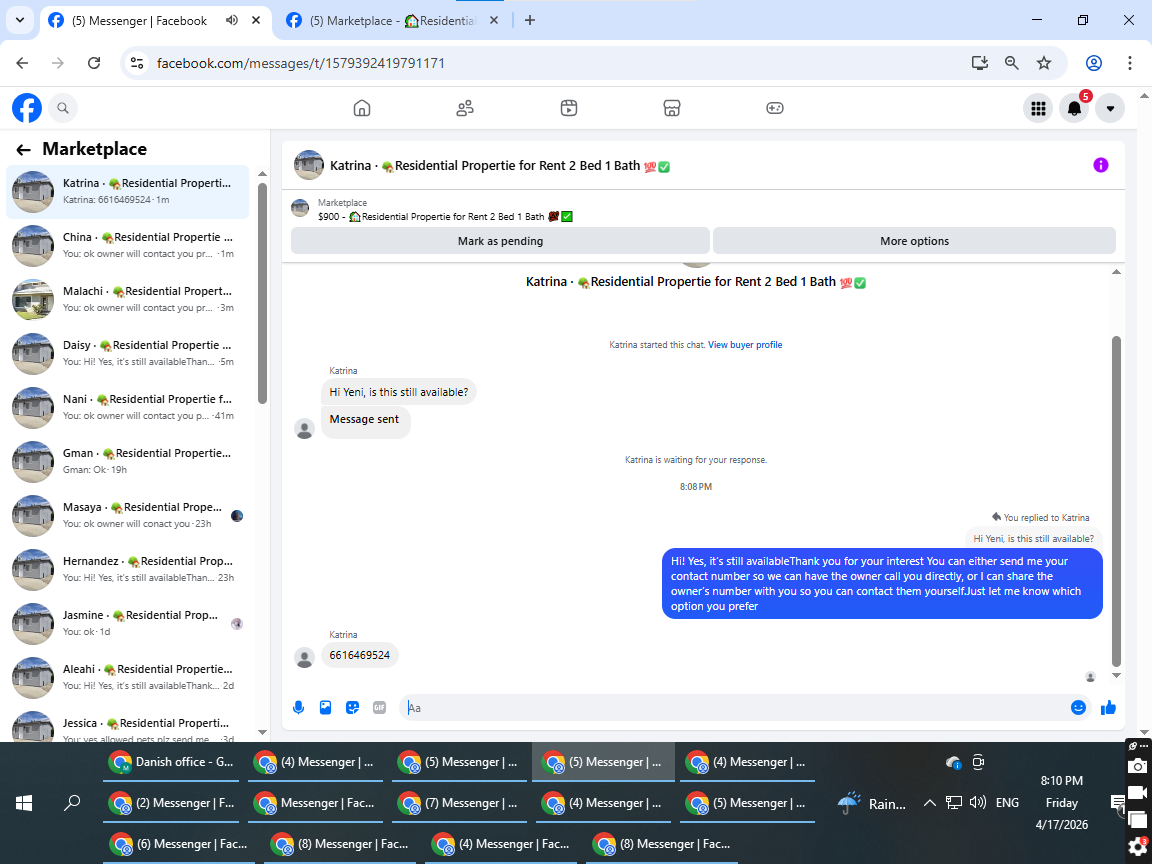Go back from Marketplace chats list
This screenshot has width=1152, height=864.
(x=24, y=150)
